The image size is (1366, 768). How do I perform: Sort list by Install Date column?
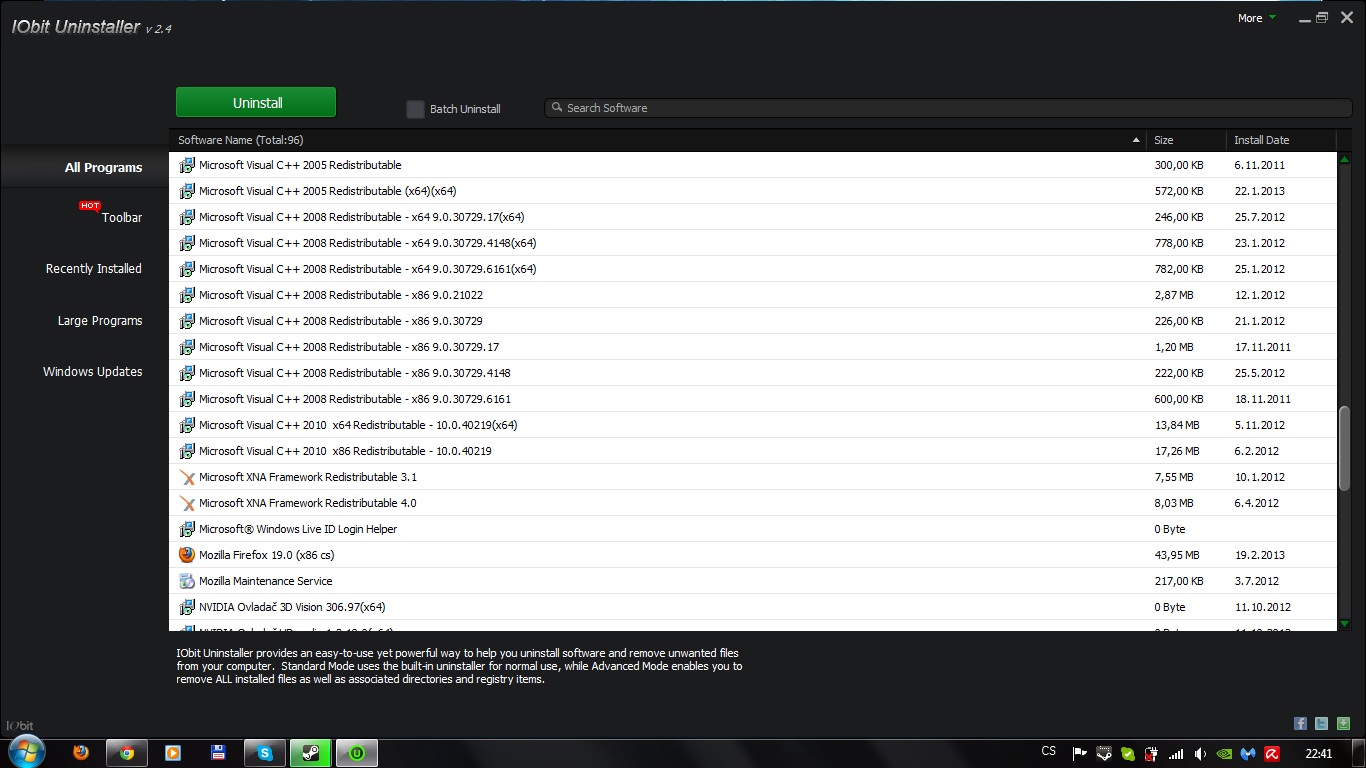1280,140
